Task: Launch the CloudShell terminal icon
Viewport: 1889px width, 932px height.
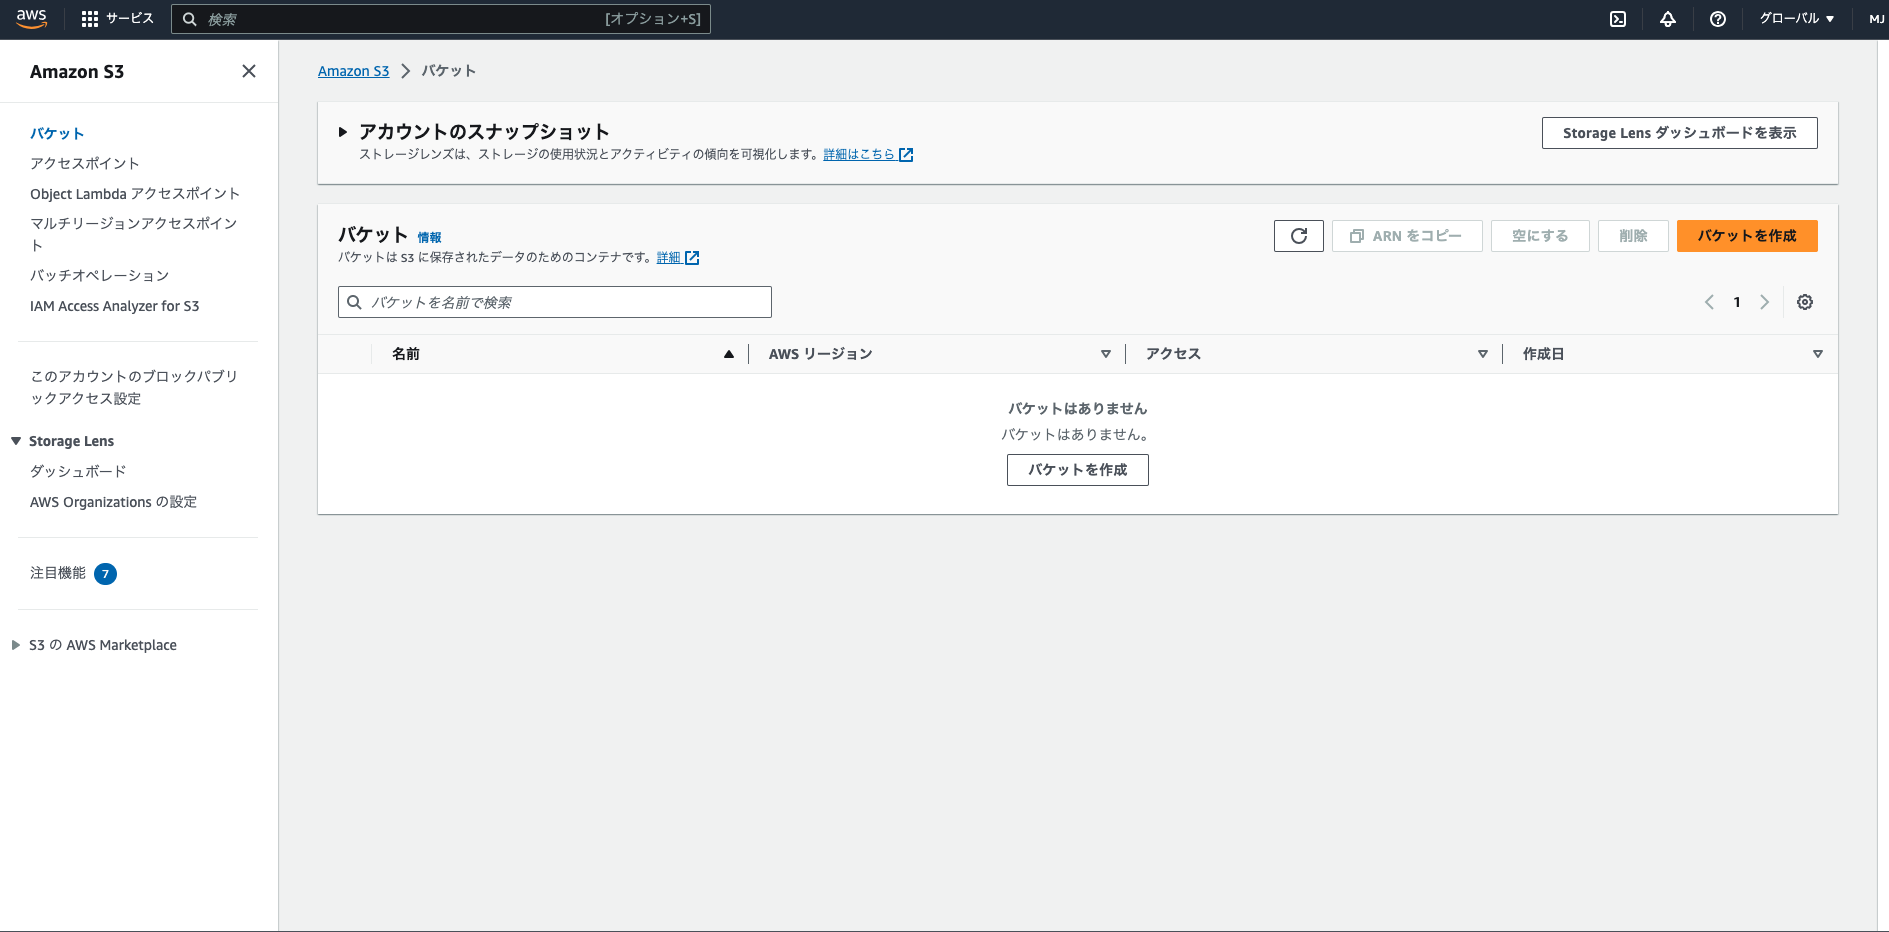Action: click(1618, 19)
